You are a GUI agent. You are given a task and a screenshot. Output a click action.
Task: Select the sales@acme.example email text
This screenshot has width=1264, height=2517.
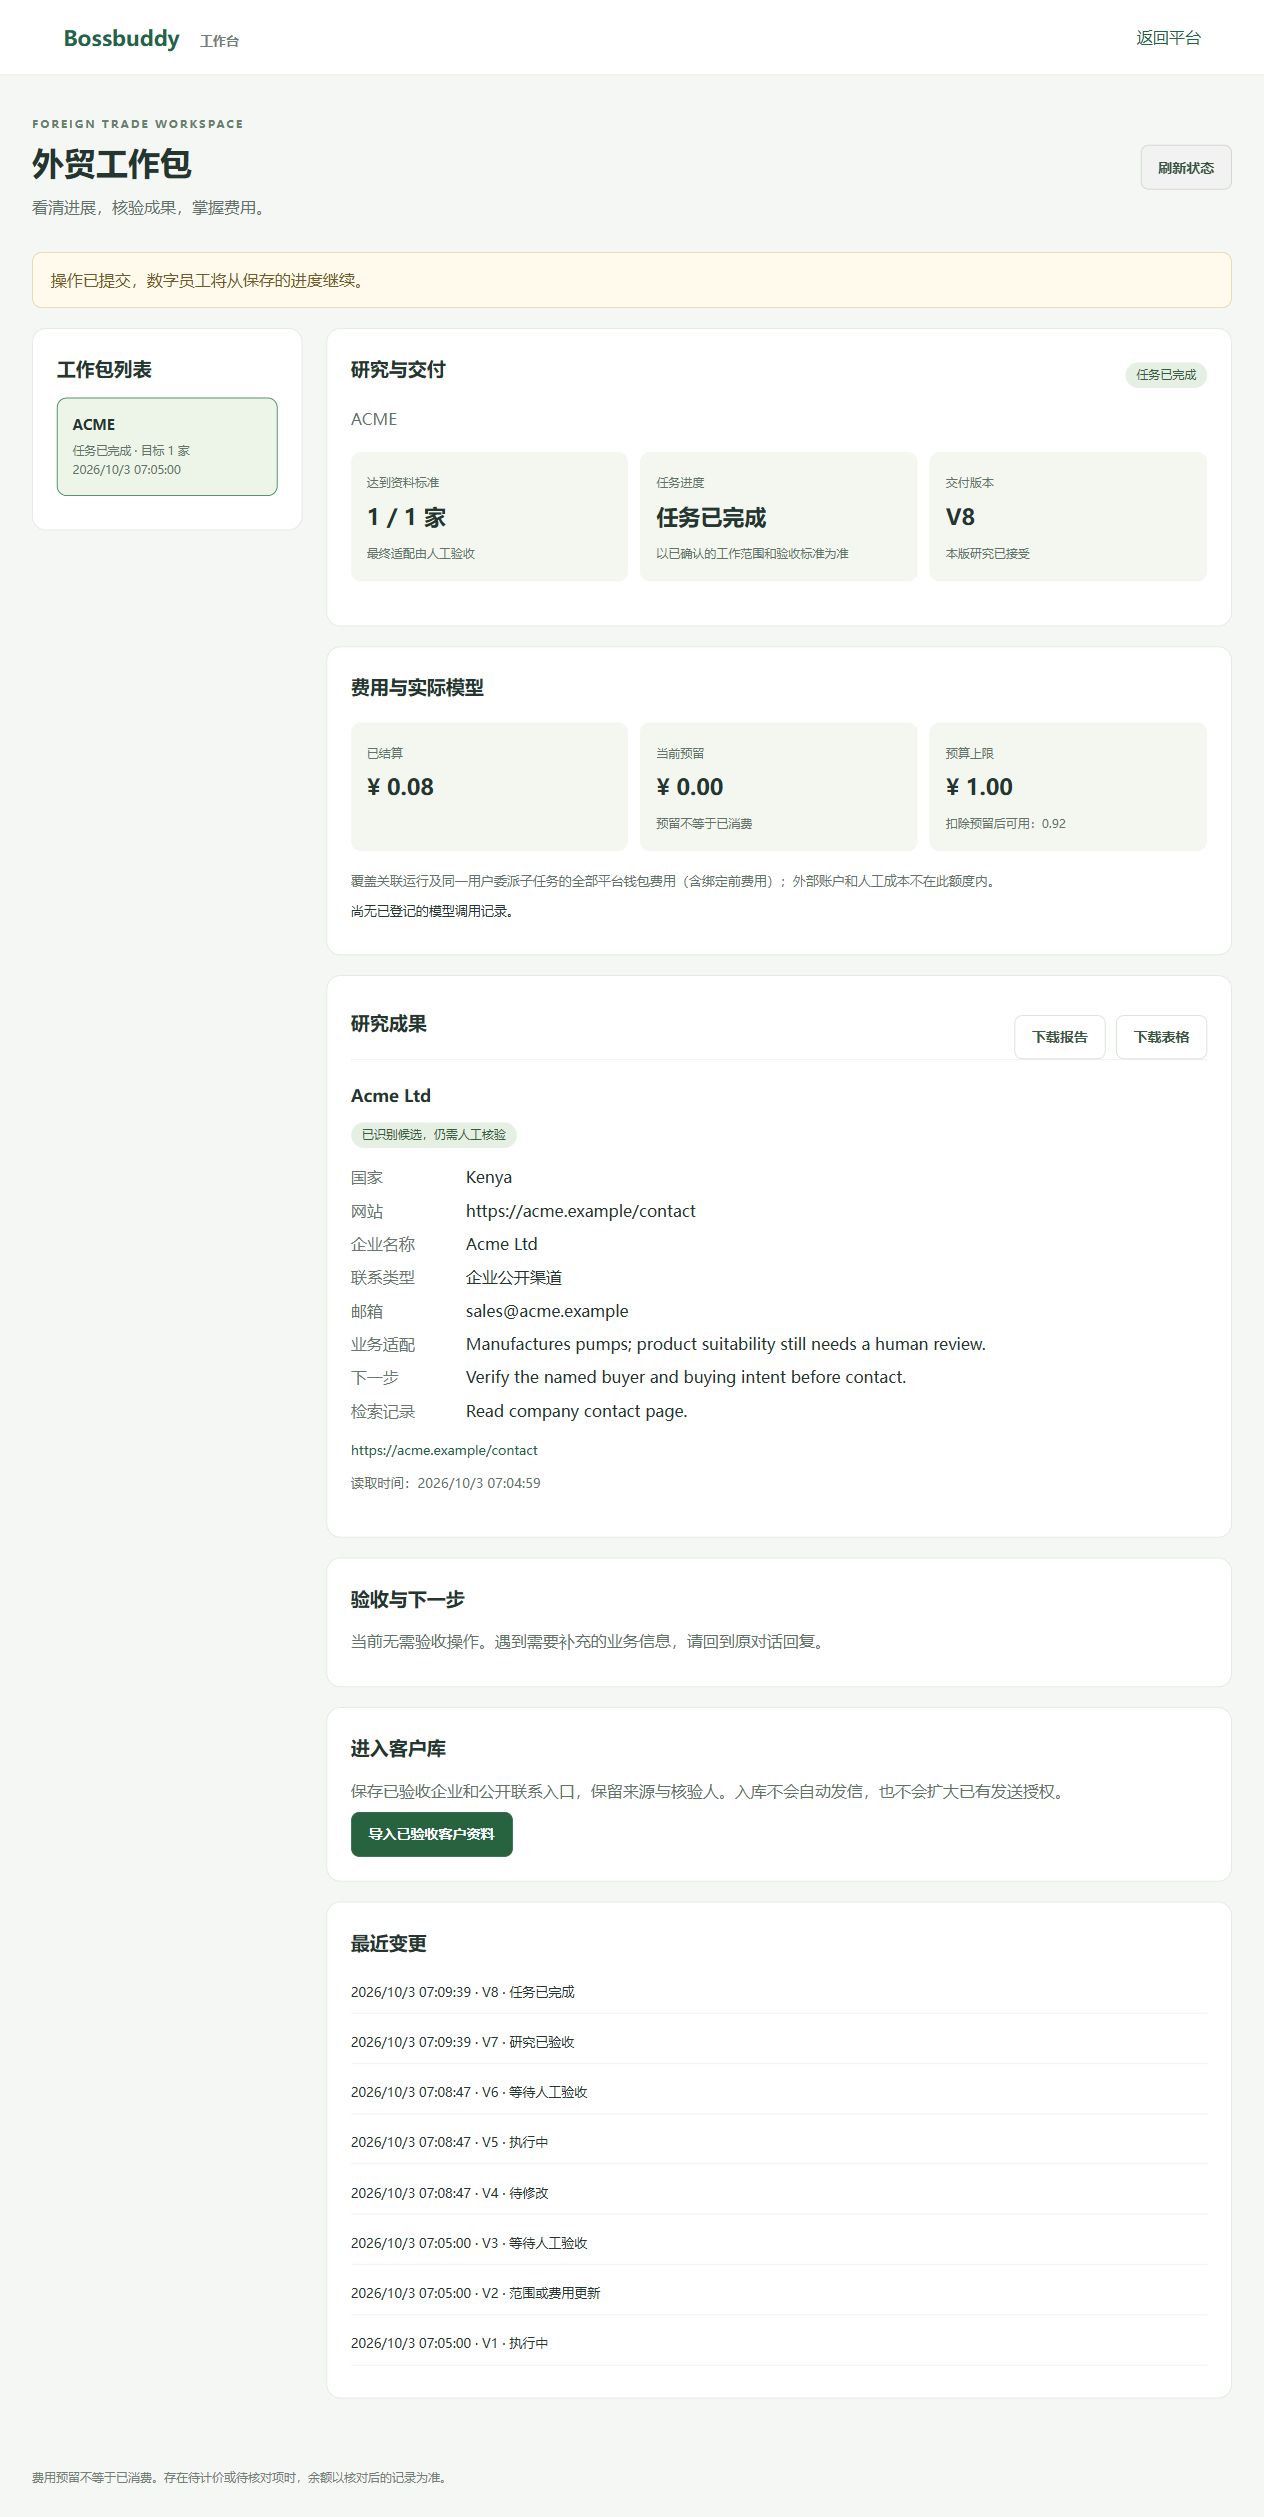pos(547,1311)
